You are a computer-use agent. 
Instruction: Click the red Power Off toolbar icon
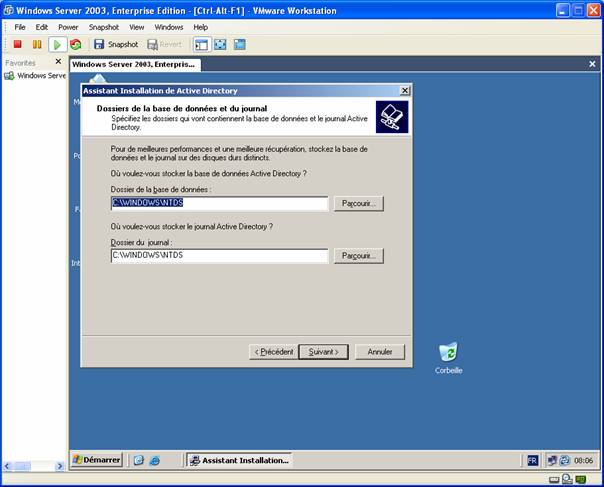(x=17, y=44)
